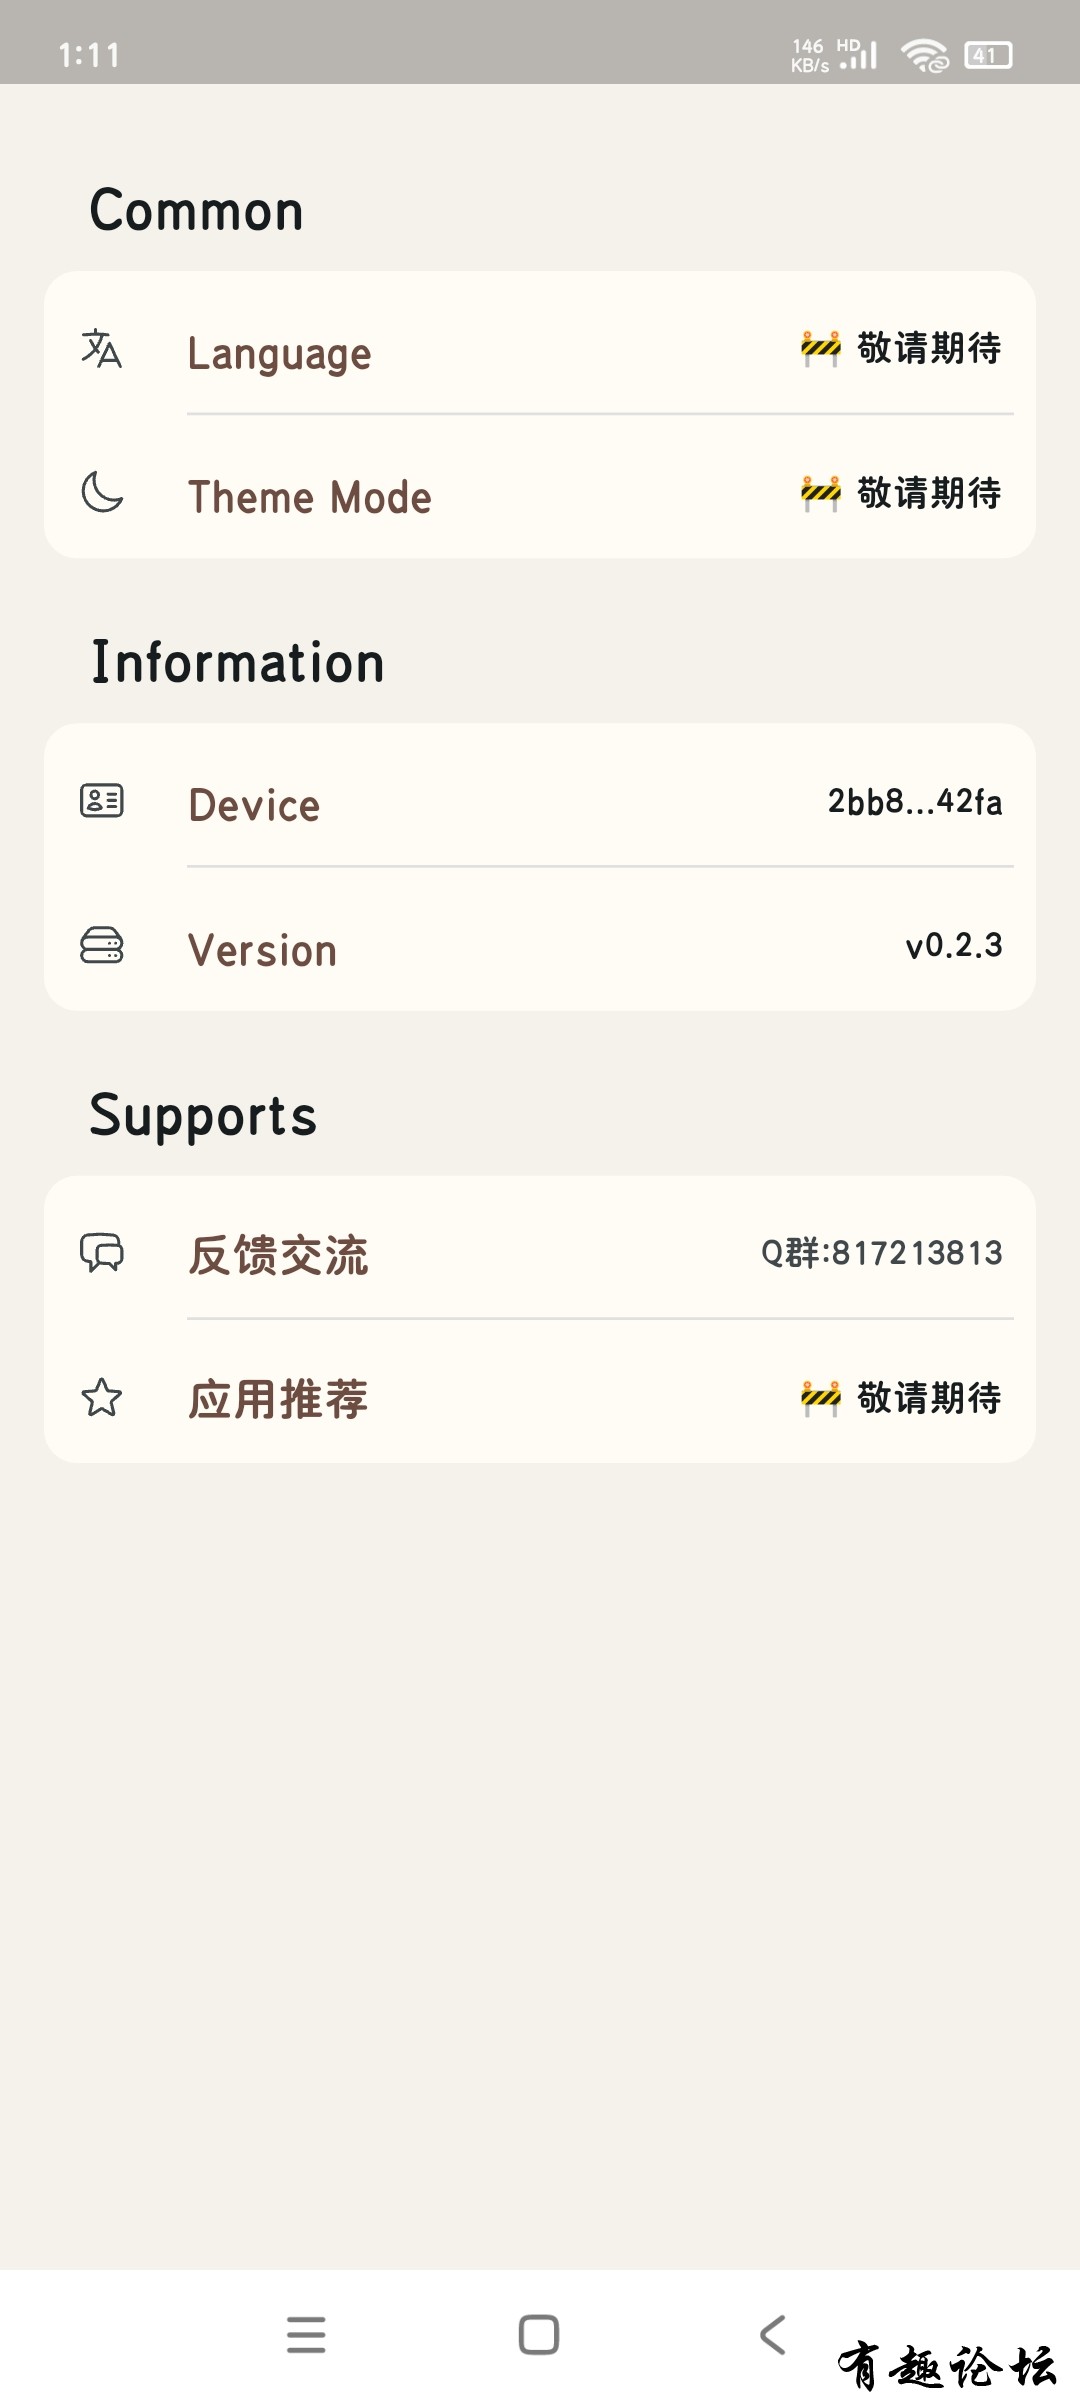Tap the Version server stack icon
This screenshot has width=1080, height=2400.
[x=101, y=945]
